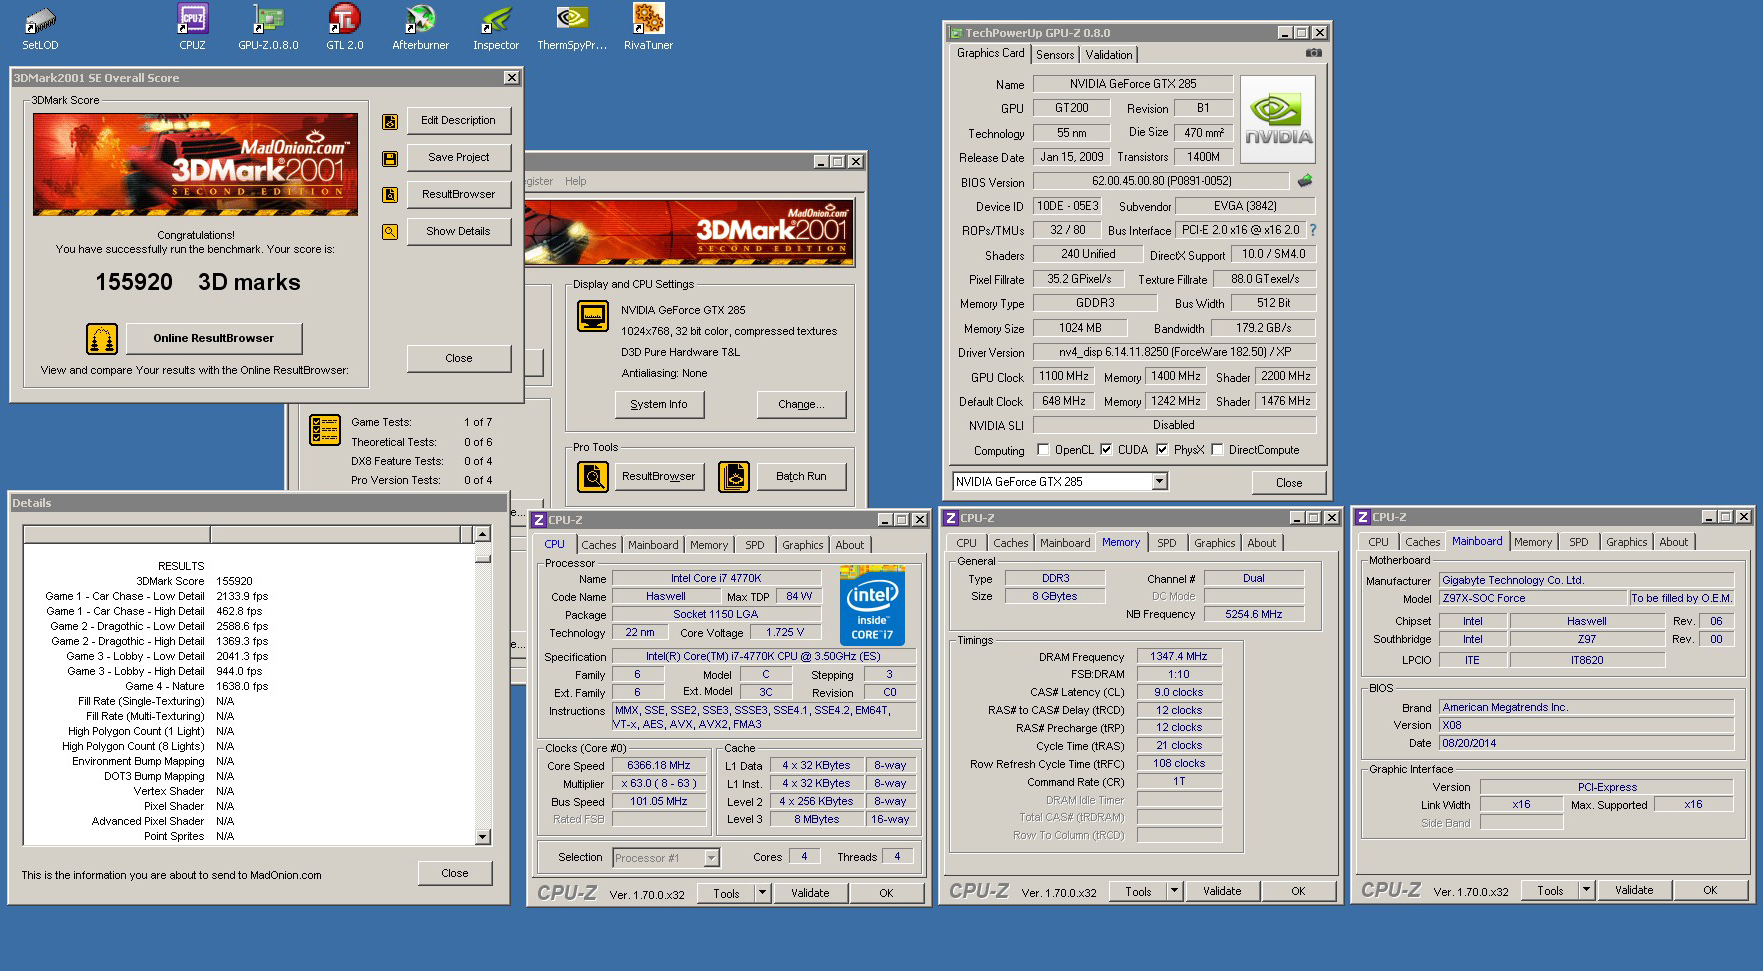Open the CPUZ desktop shortcut
The height and width of the screenshot is (971, 1763).
192,26
